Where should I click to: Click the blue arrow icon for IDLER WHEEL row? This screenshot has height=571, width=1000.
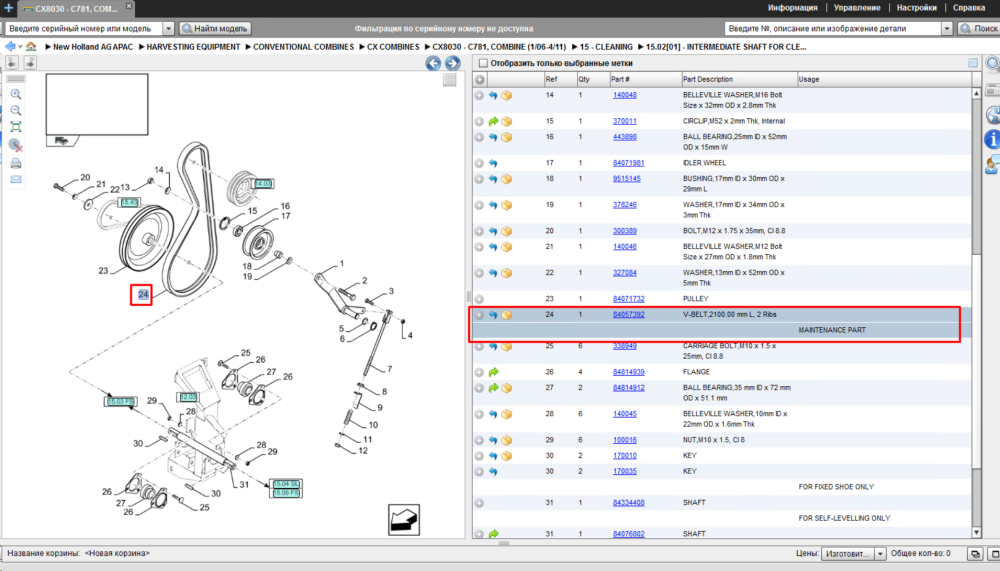(x=493, y=163)
